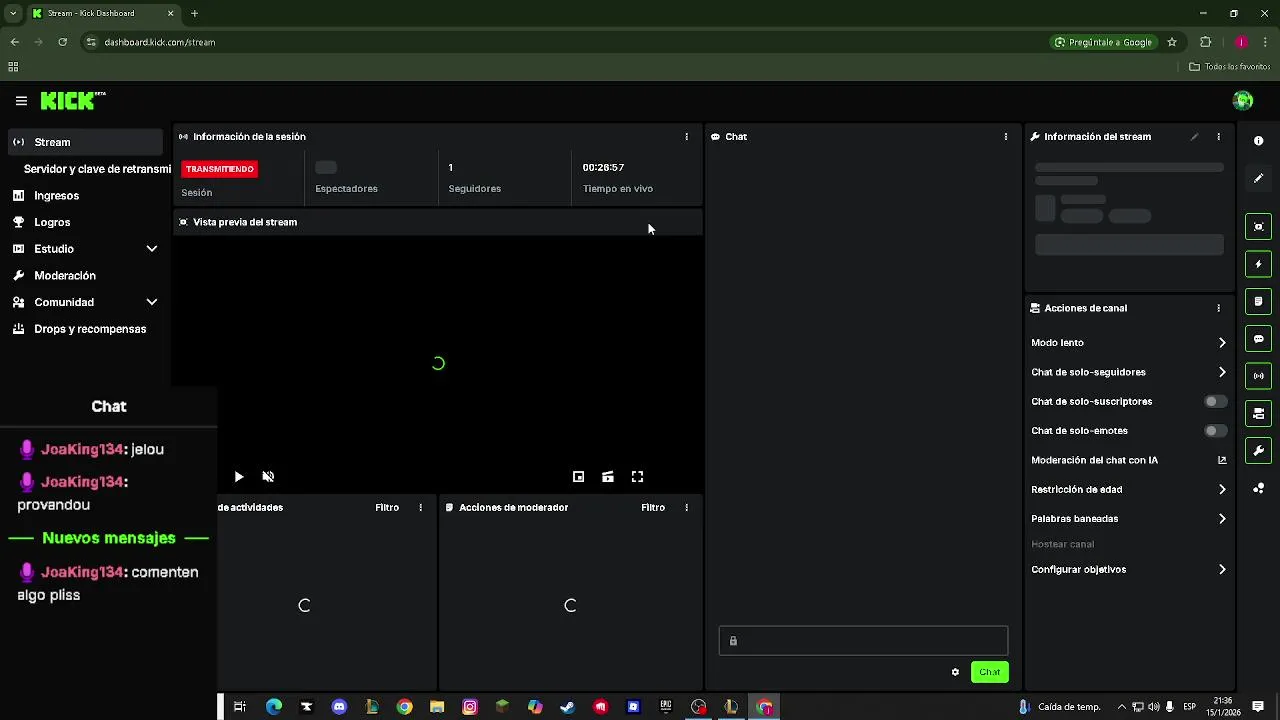Click the three-dots cluster icon in right rail
The image size is (1280, 720).
point(1259,488)
